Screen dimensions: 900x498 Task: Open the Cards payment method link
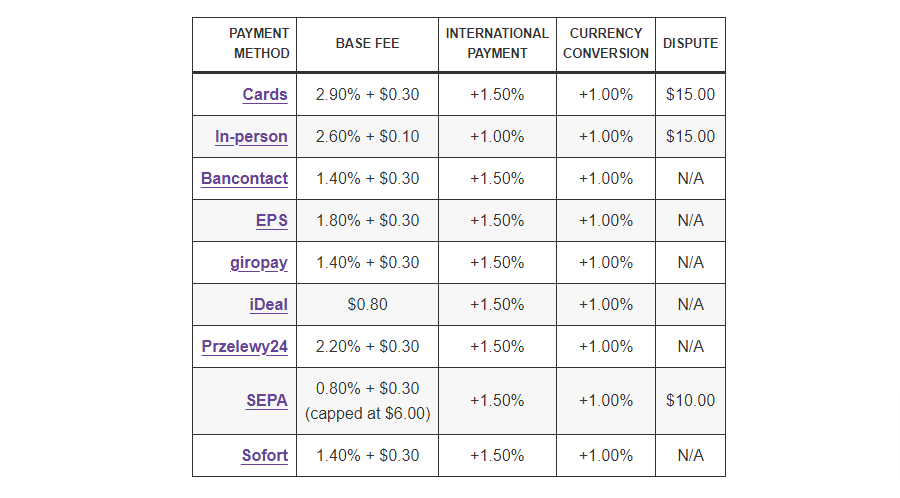point(265,95)
